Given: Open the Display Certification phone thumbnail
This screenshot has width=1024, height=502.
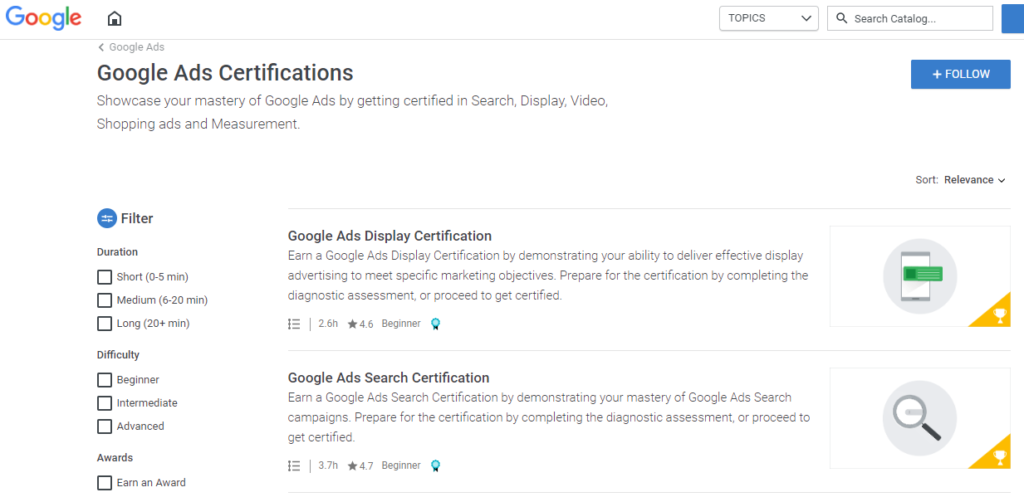Looking at the screenshot, I should 920,276.
